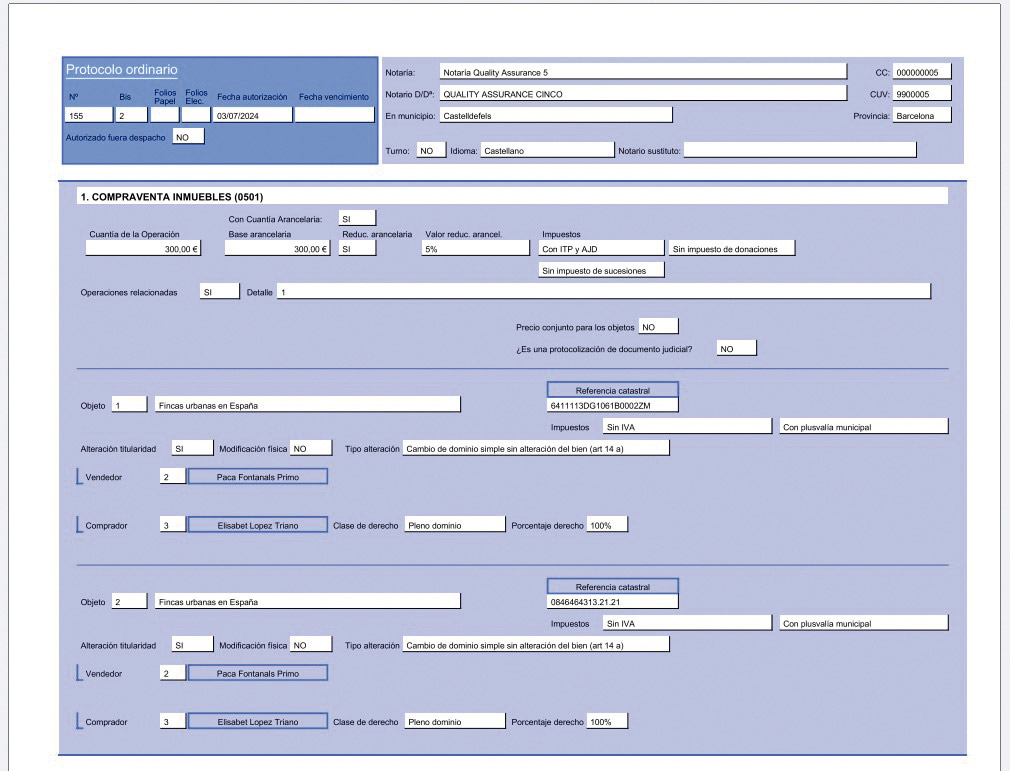
Task: Click the empty Notario sustituto field
Action: (x=799, y=150)
